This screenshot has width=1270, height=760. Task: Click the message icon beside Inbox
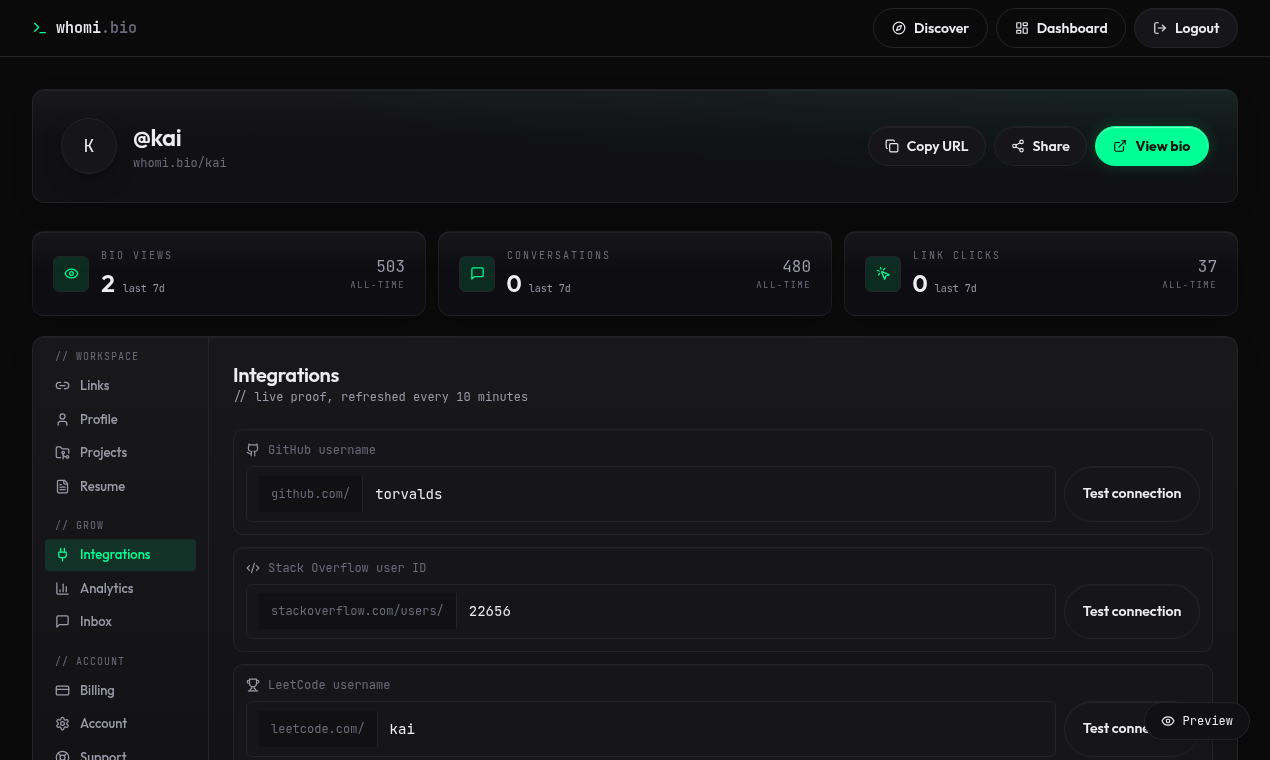coord(62,621)
